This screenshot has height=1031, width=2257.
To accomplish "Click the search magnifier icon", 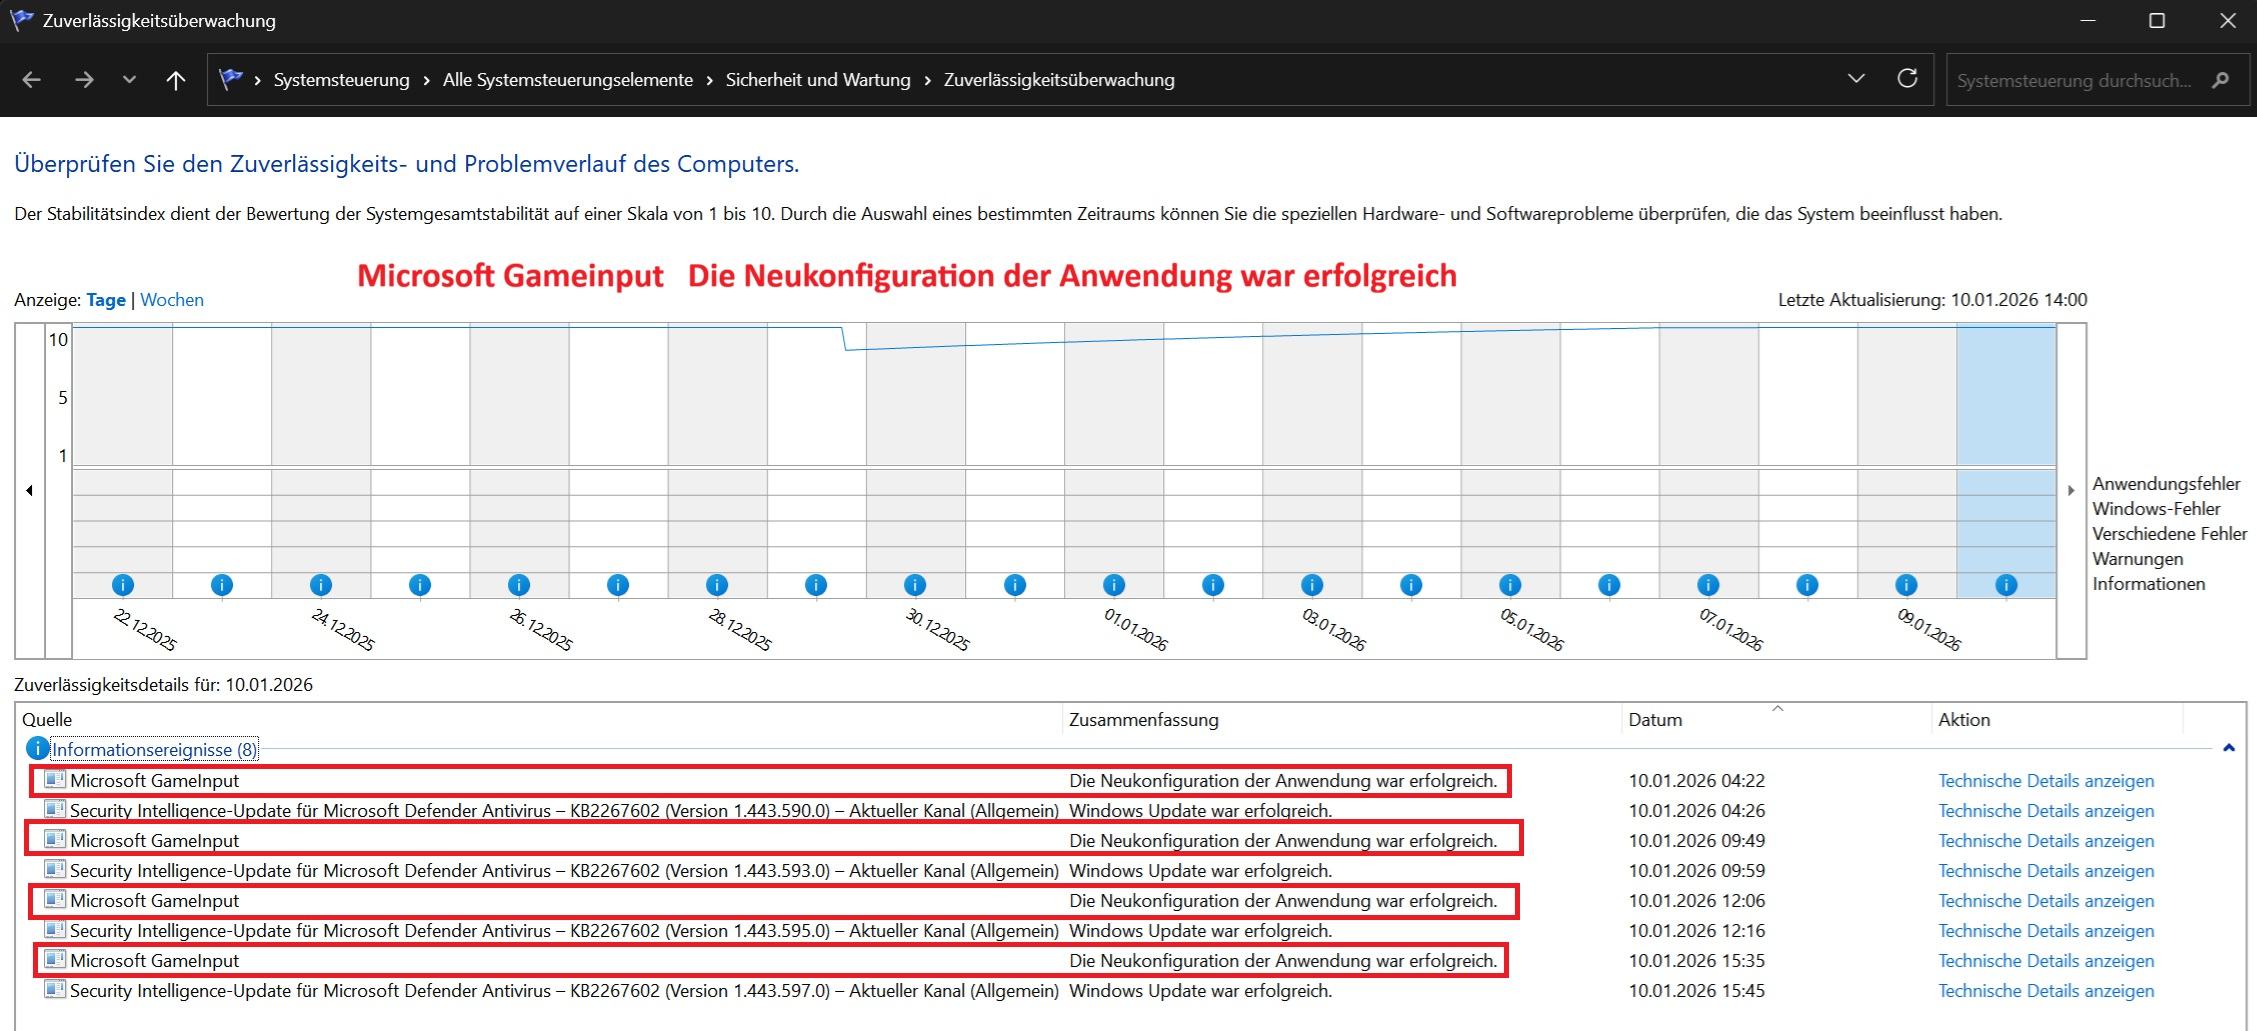I will pyautogui.click(x=2220, y=80).
